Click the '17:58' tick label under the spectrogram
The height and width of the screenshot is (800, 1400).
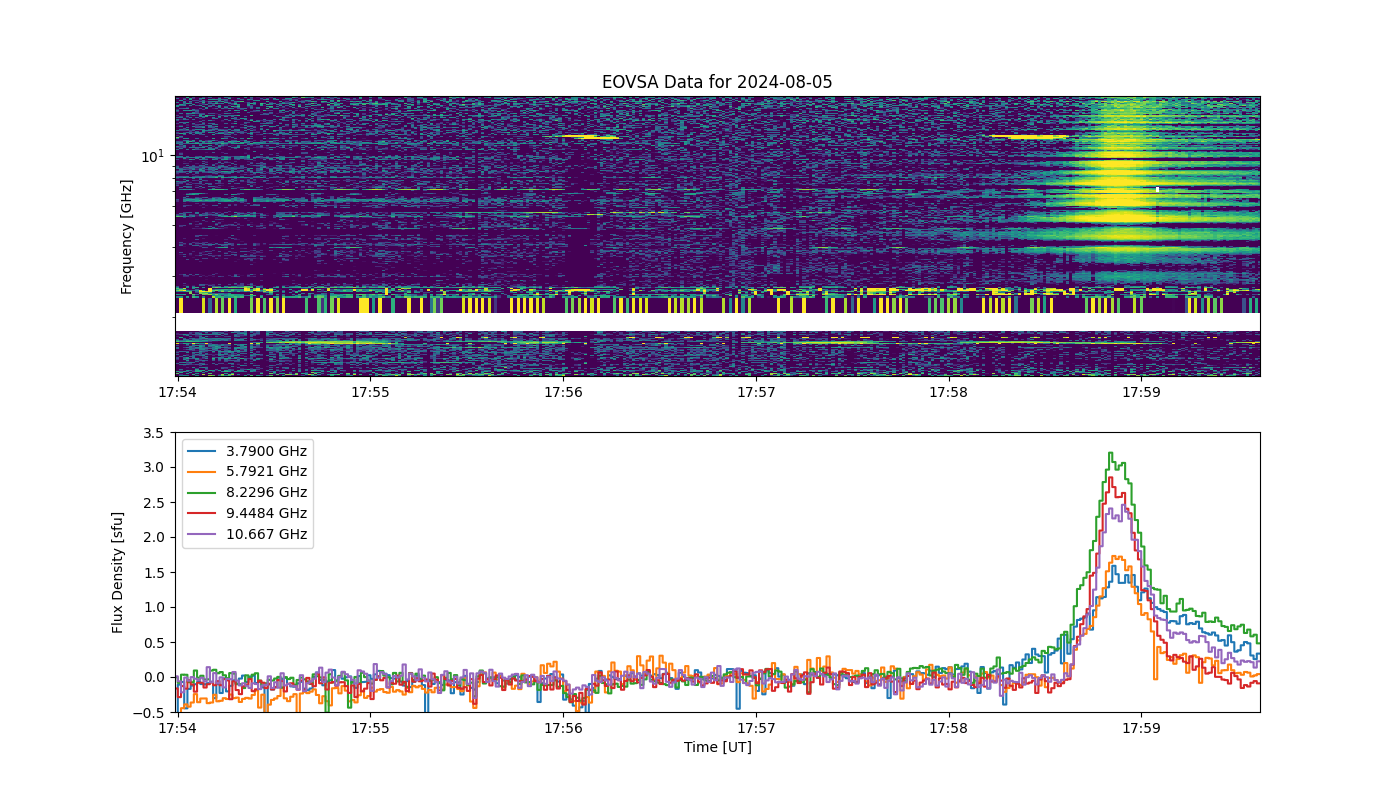948,392
